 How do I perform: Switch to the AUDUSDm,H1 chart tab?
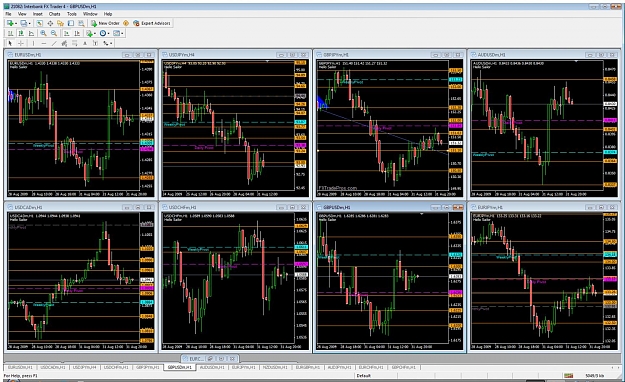[212, 367]
